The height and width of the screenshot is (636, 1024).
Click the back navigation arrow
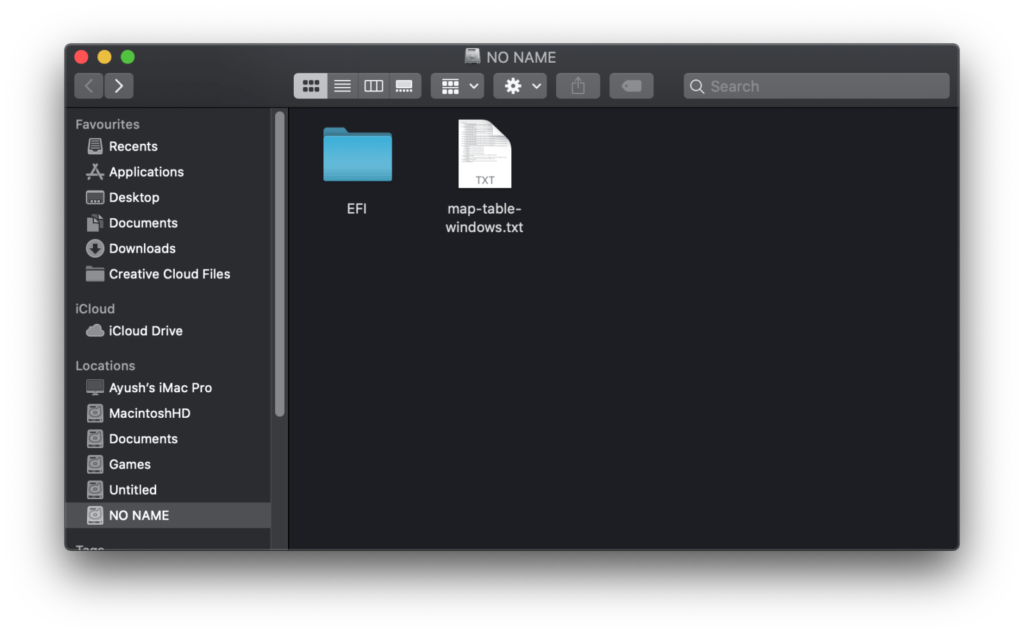88,85
